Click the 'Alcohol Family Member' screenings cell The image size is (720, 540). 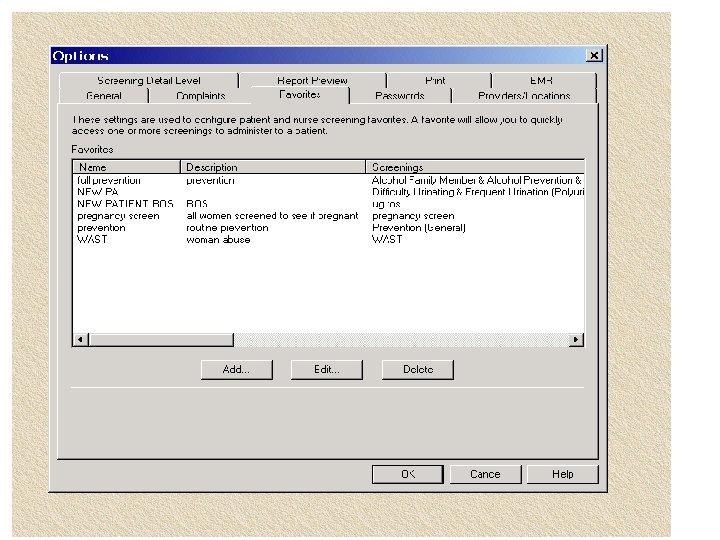(477, 180)
